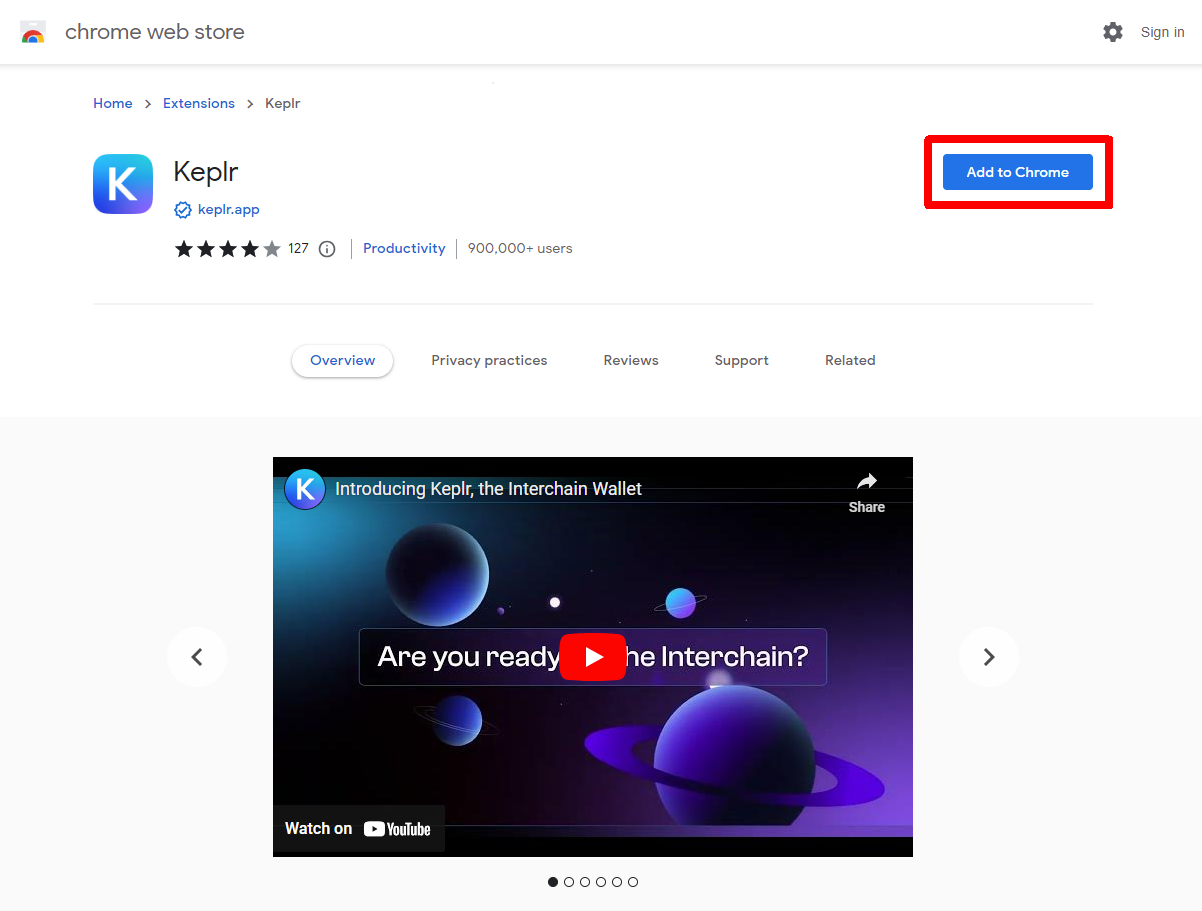The width and height of the screenshot is (1202, 911).
Task: Click the Chrome Web Store rainbow logo
Action: [x=33, y=32]
